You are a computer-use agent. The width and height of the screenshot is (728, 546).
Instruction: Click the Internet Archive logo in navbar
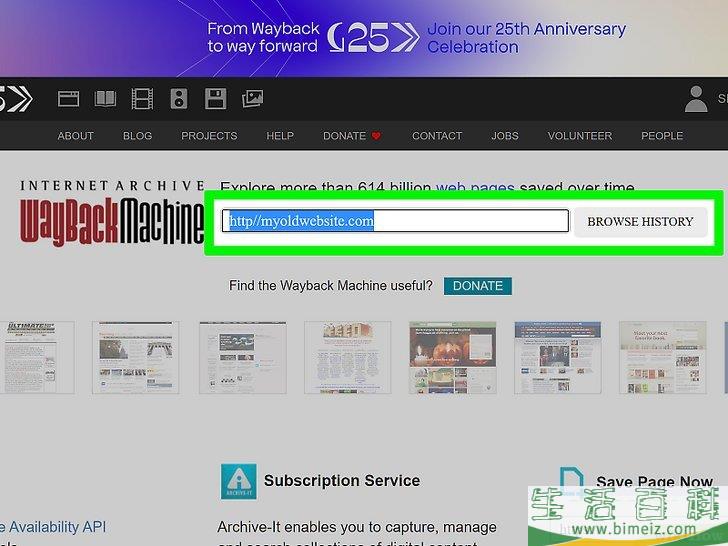click(16, 98)
